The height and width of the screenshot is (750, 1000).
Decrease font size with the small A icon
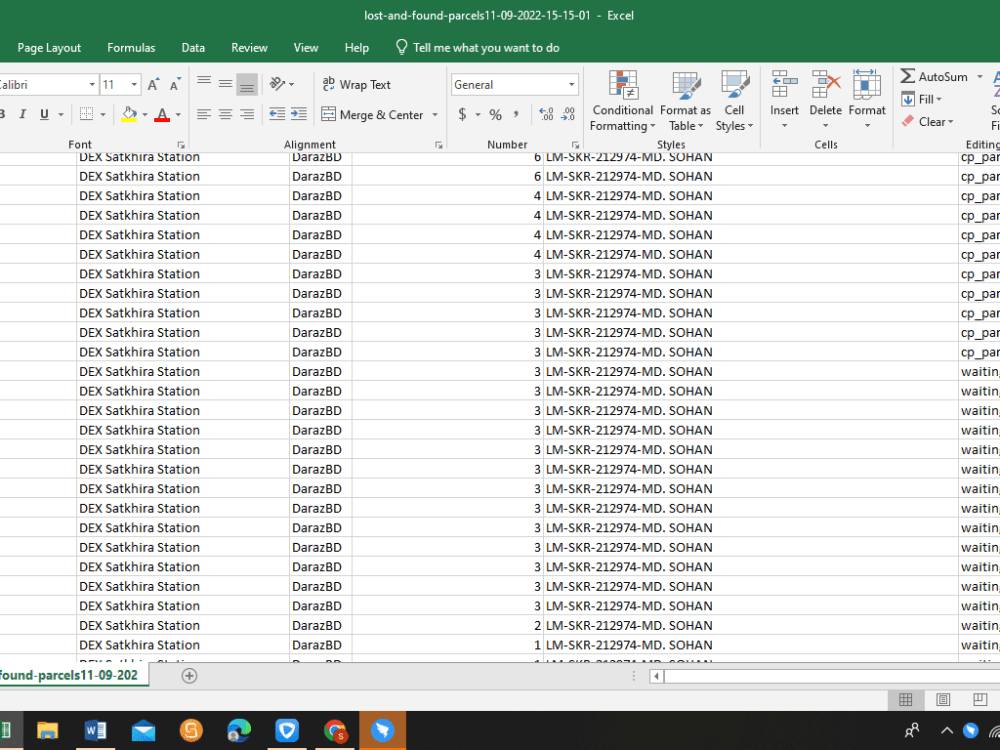[175, 84]
